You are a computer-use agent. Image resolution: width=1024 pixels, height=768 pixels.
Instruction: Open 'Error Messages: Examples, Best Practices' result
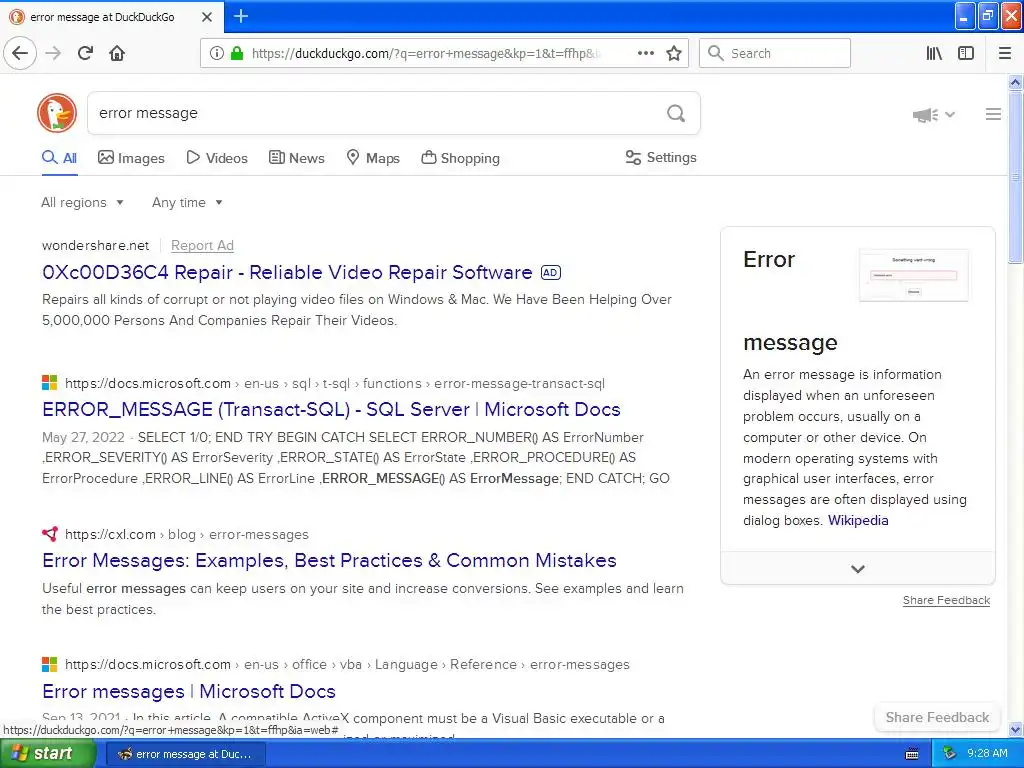tap(329, 560)
